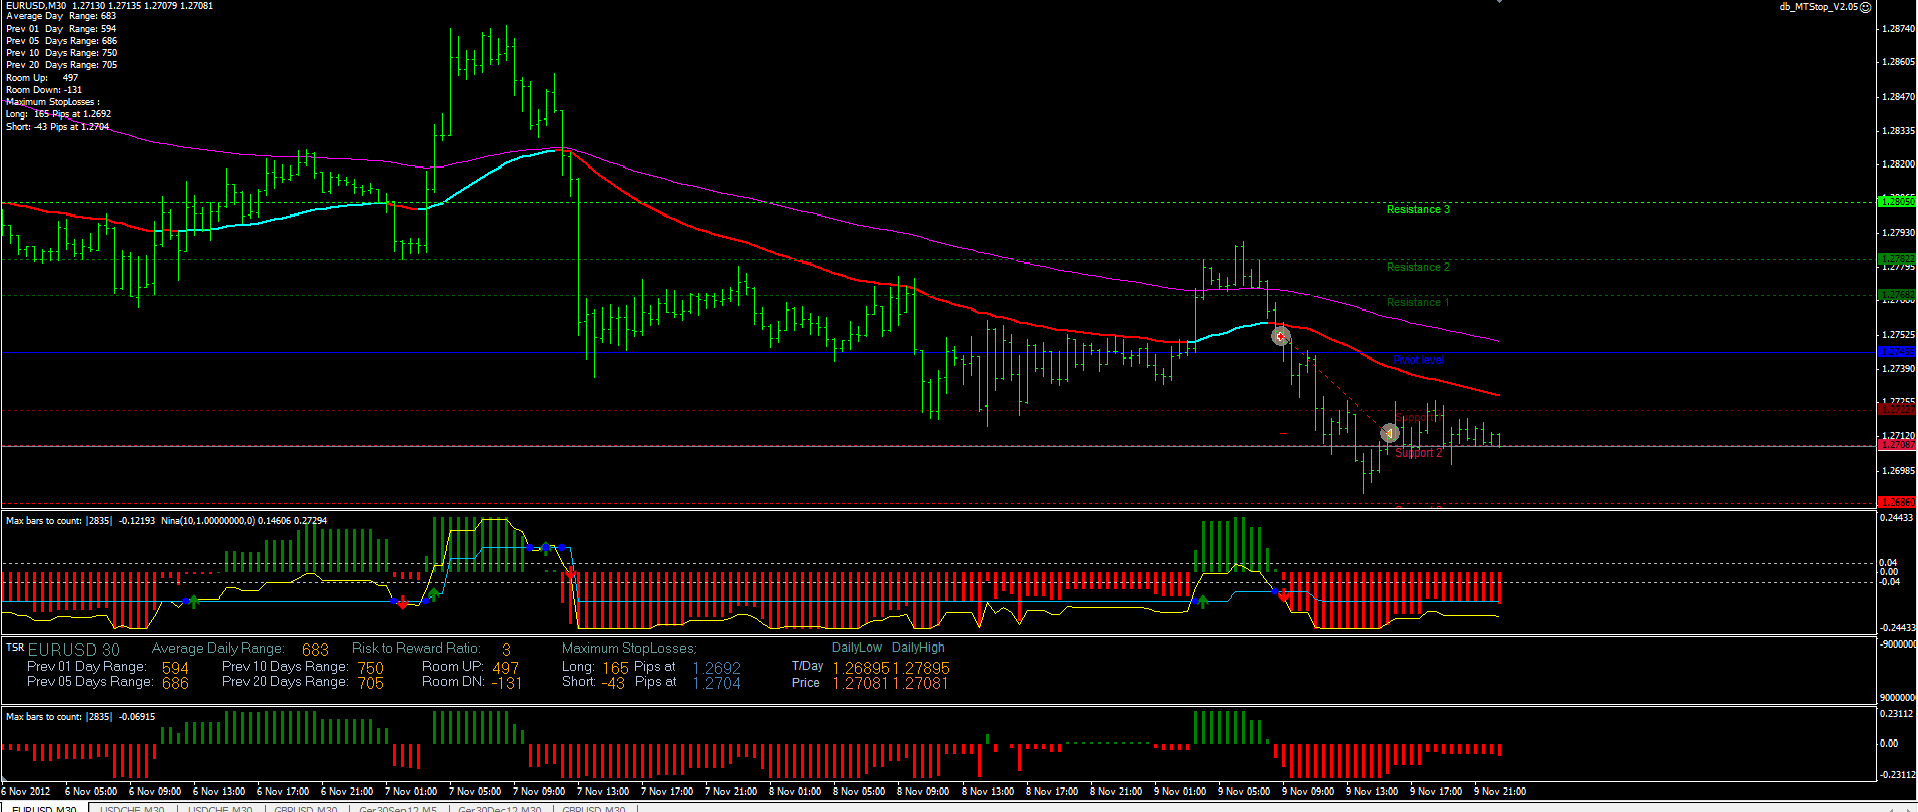
Task: Click rightmost red down arrow in Nina indicator
Action: click(1284, 595)
